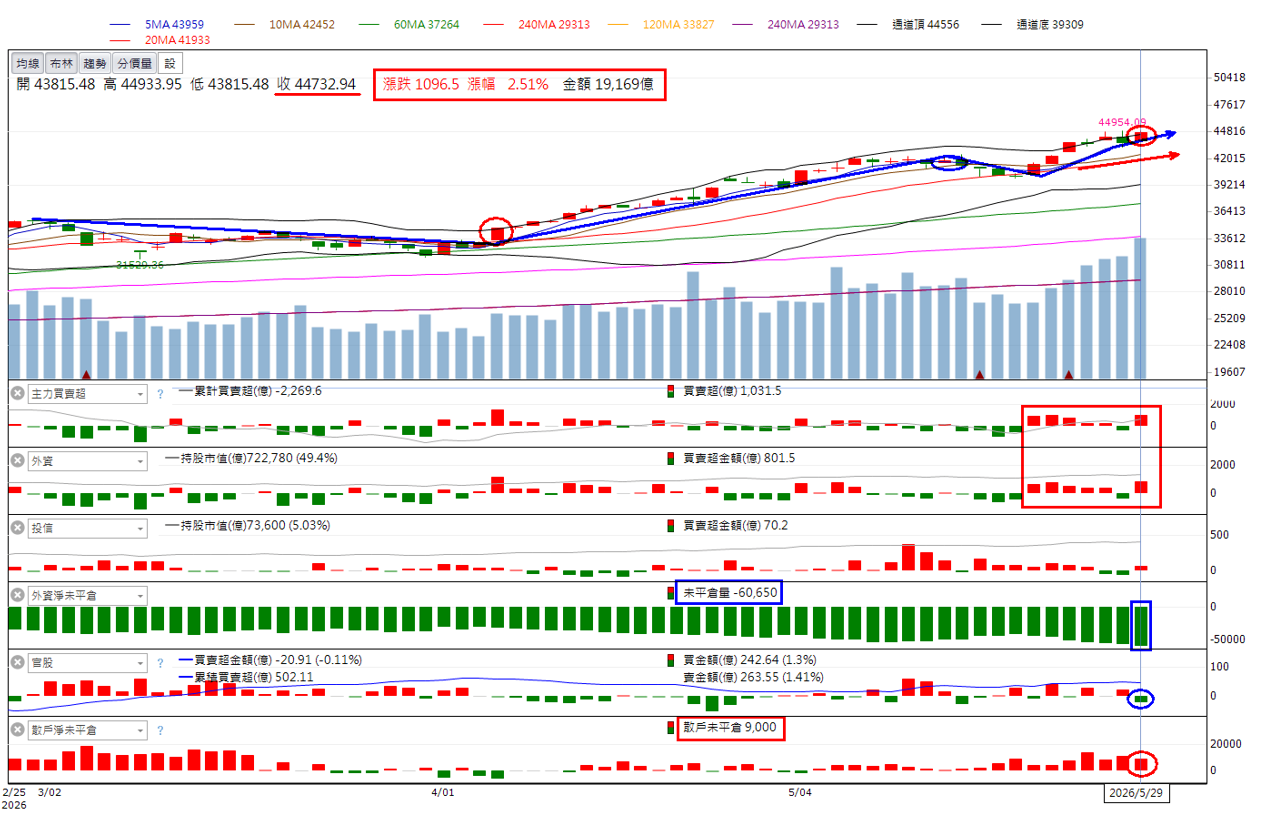Click the 漲幅 2.51% percentage
This screenshot has height=813, width=1265.
pyautogui.click(x=508, y=84)
